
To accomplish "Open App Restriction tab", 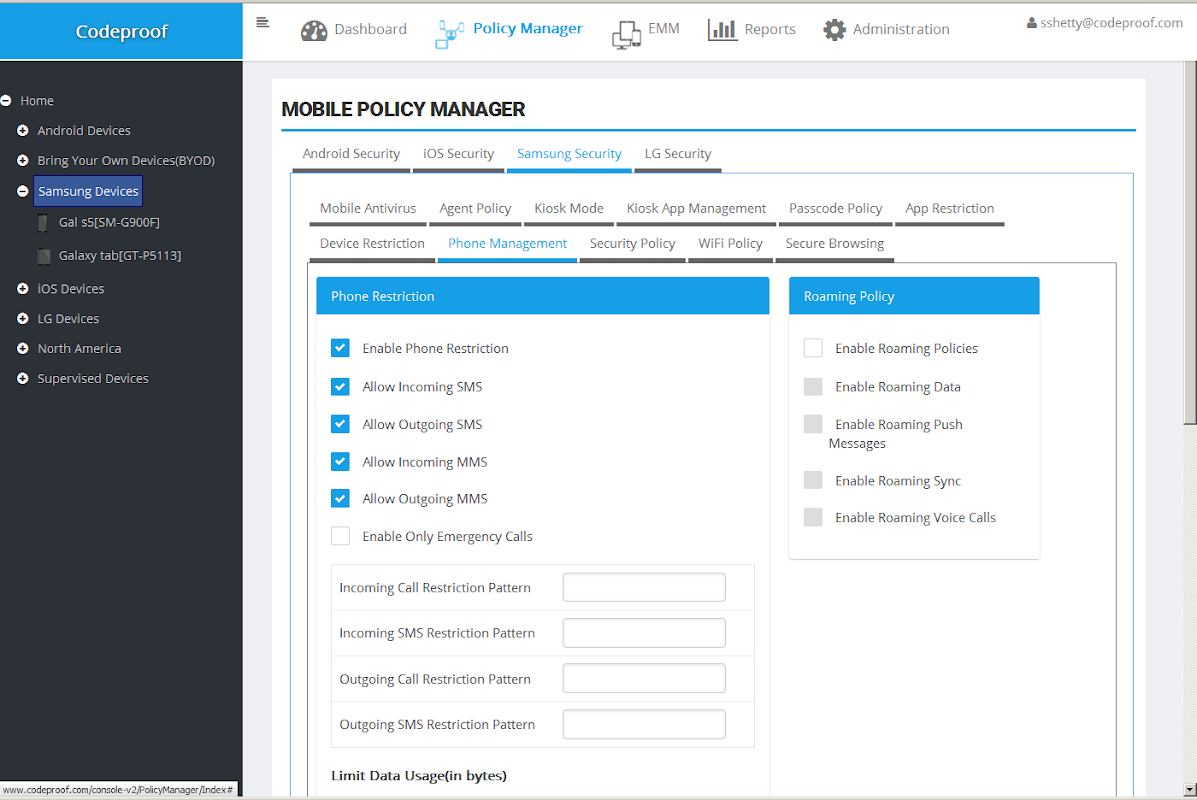I will click(x=950, y=208).
